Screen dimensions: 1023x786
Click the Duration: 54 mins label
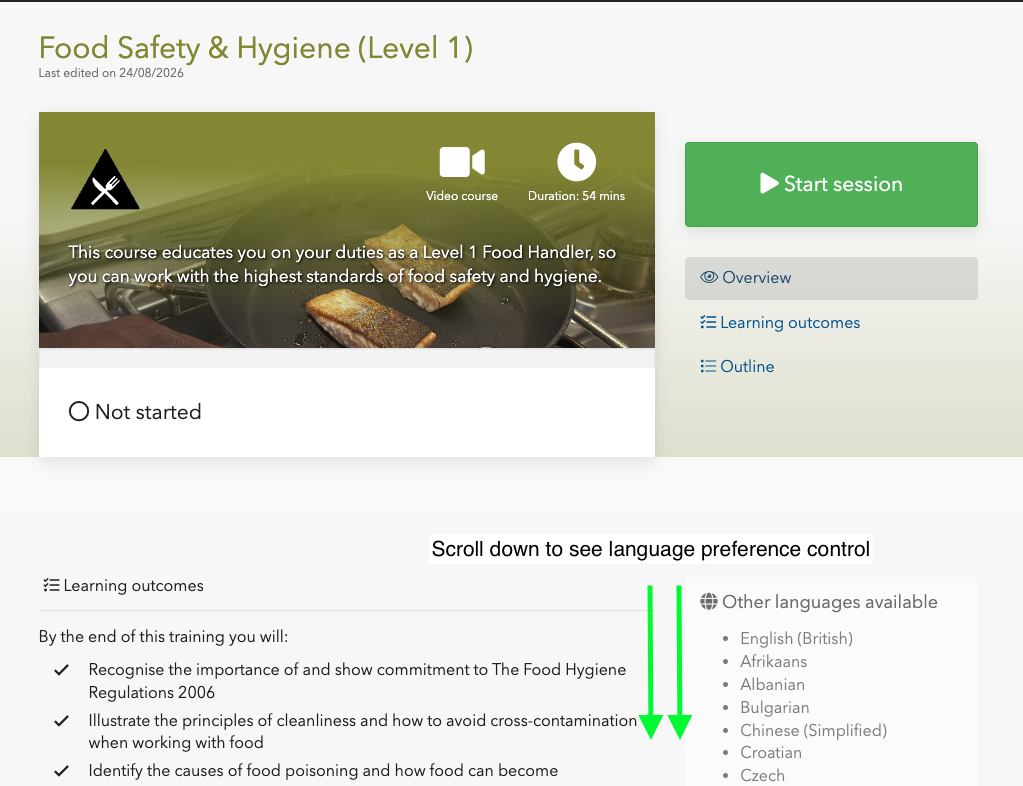576,196
